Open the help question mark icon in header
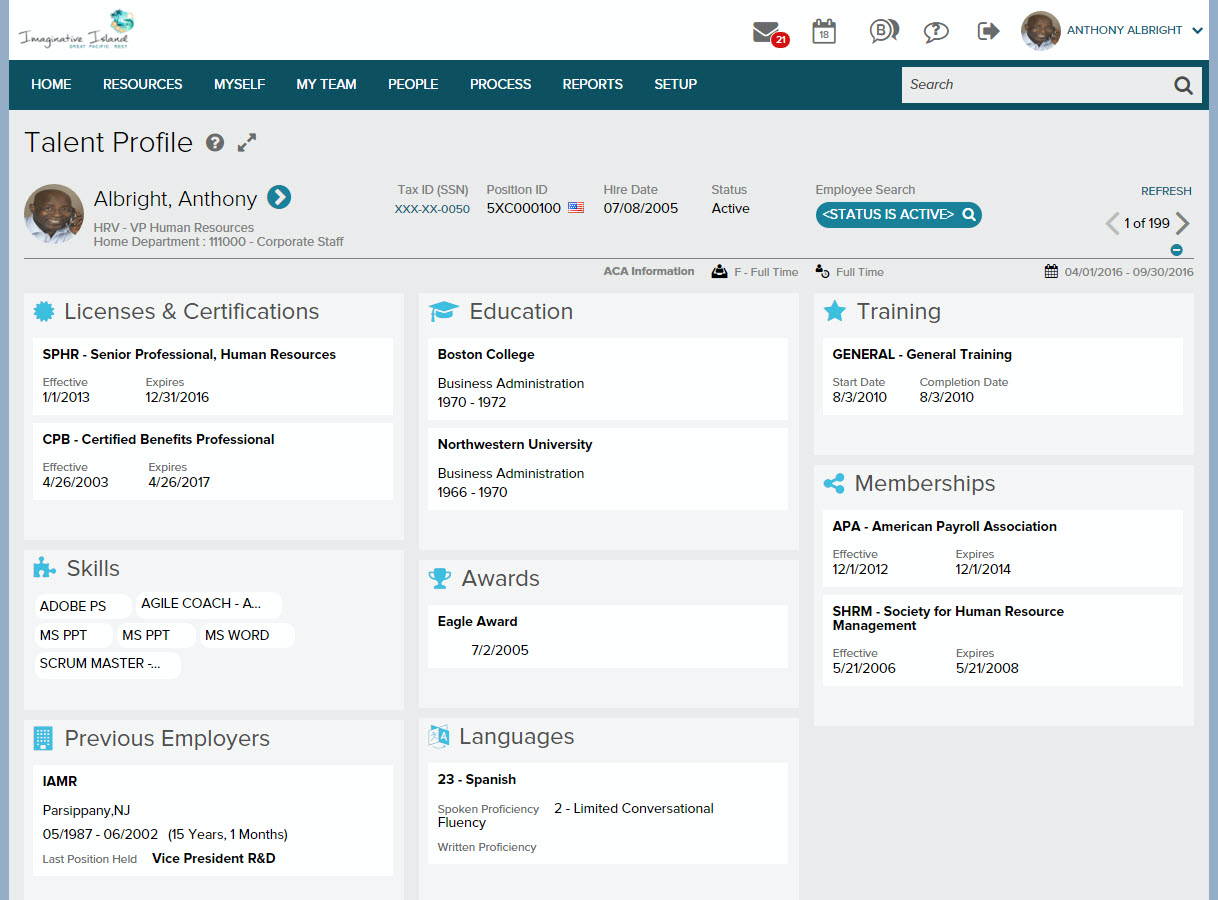This screenshot has width=1218, height=900. 936,30
